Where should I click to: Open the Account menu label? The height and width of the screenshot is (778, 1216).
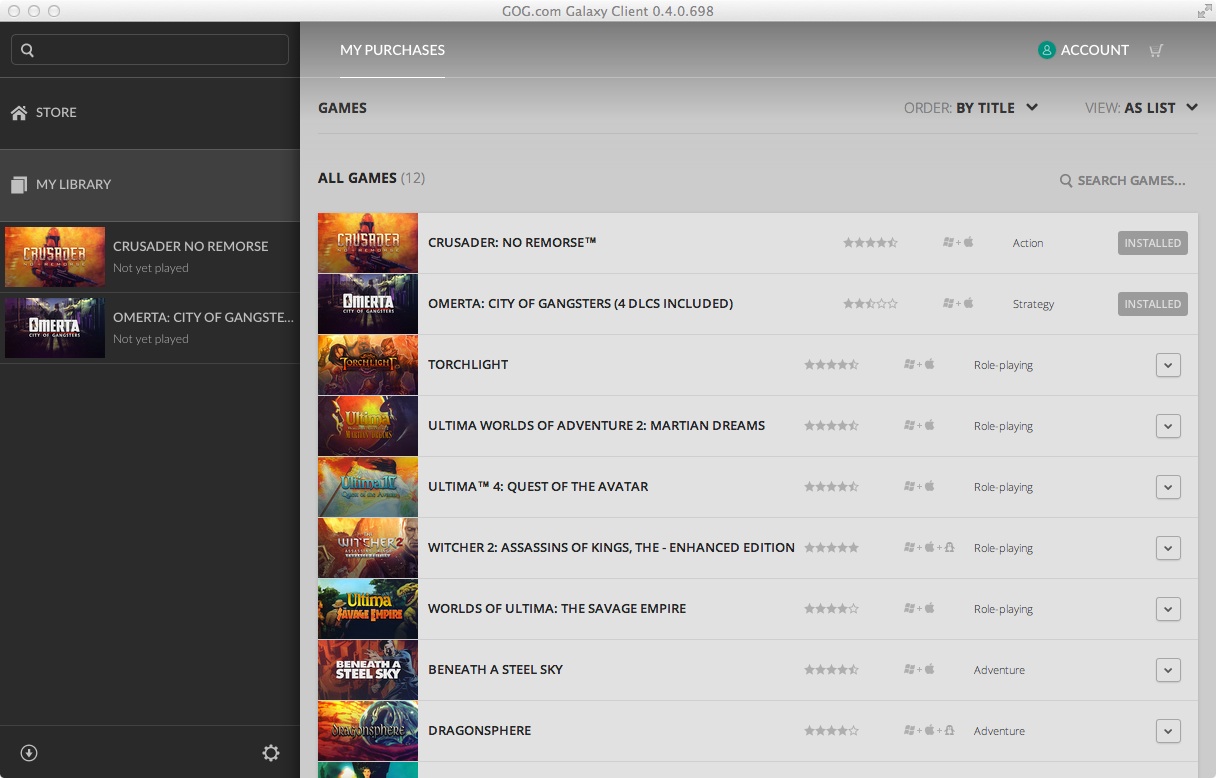click(1095, 50)
